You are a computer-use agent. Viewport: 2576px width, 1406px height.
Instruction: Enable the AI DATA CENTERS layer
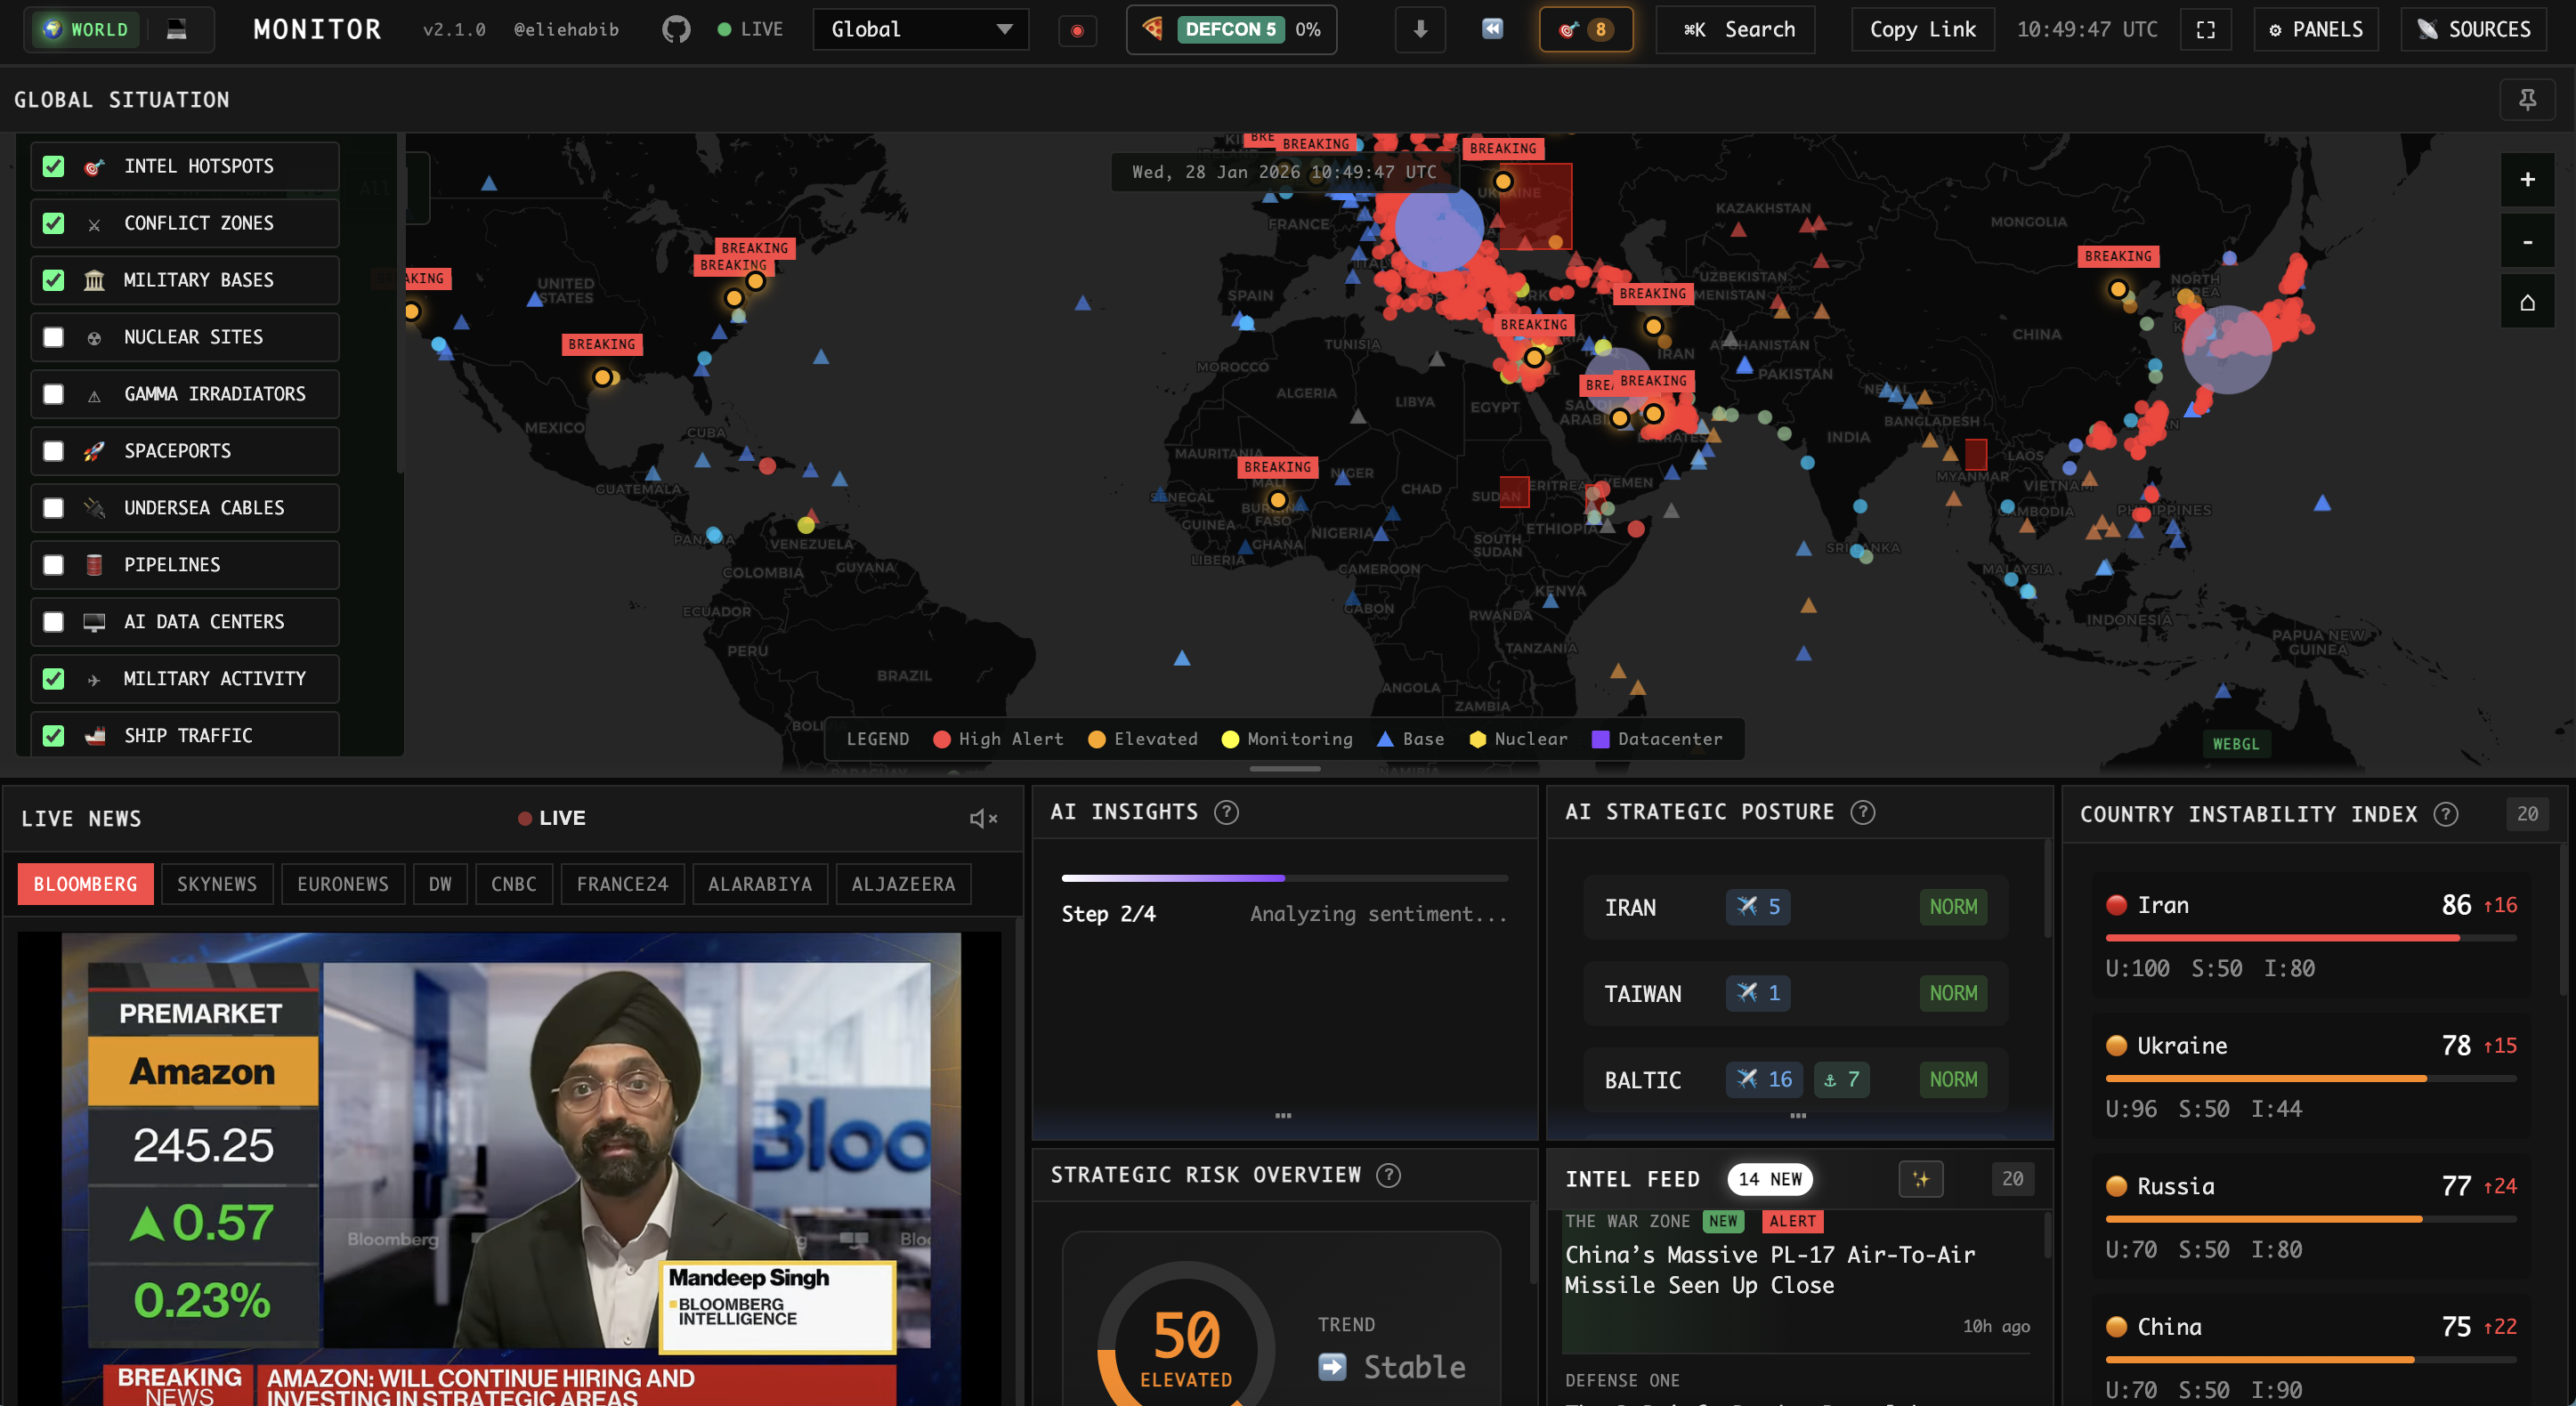pyautogui.click(x=53, y=622)
